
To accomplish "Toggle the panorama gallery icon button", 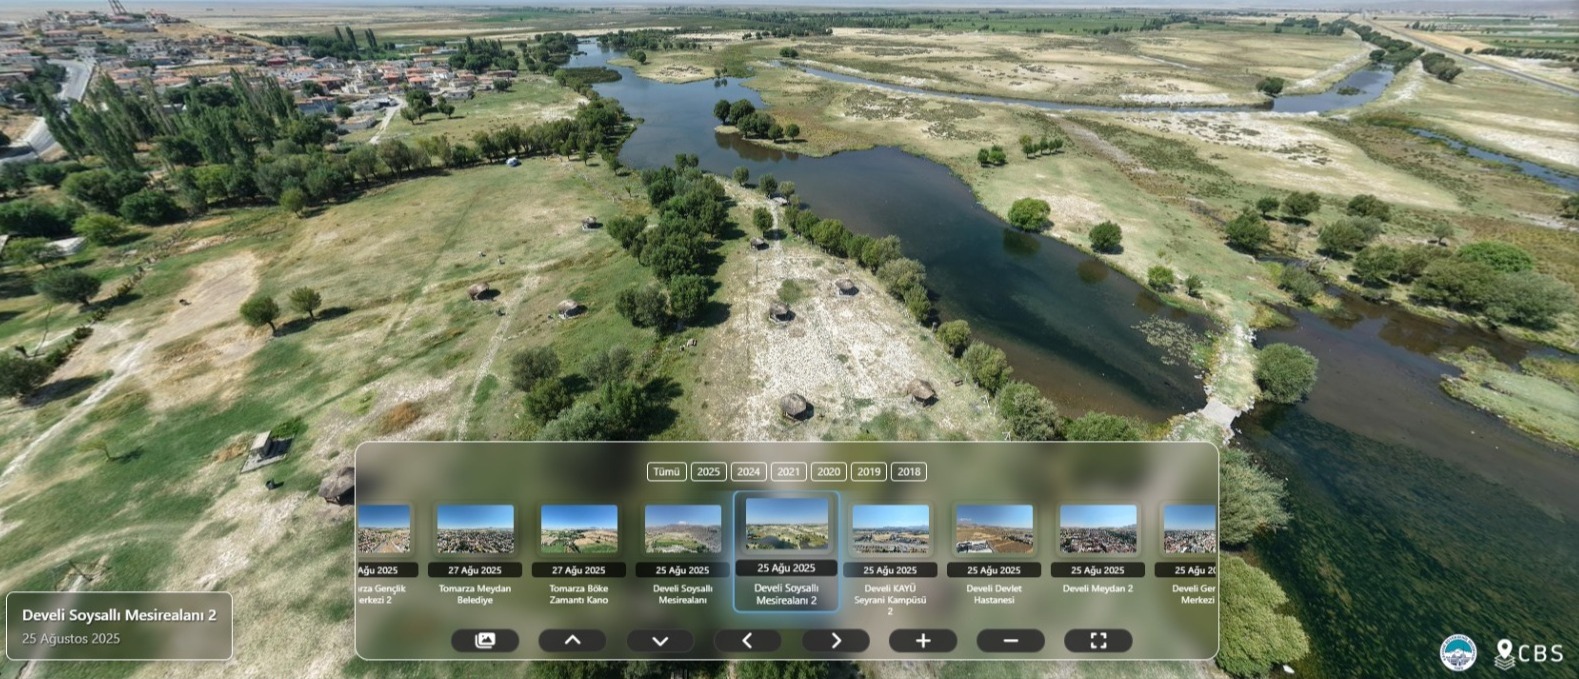I will 485,640.
